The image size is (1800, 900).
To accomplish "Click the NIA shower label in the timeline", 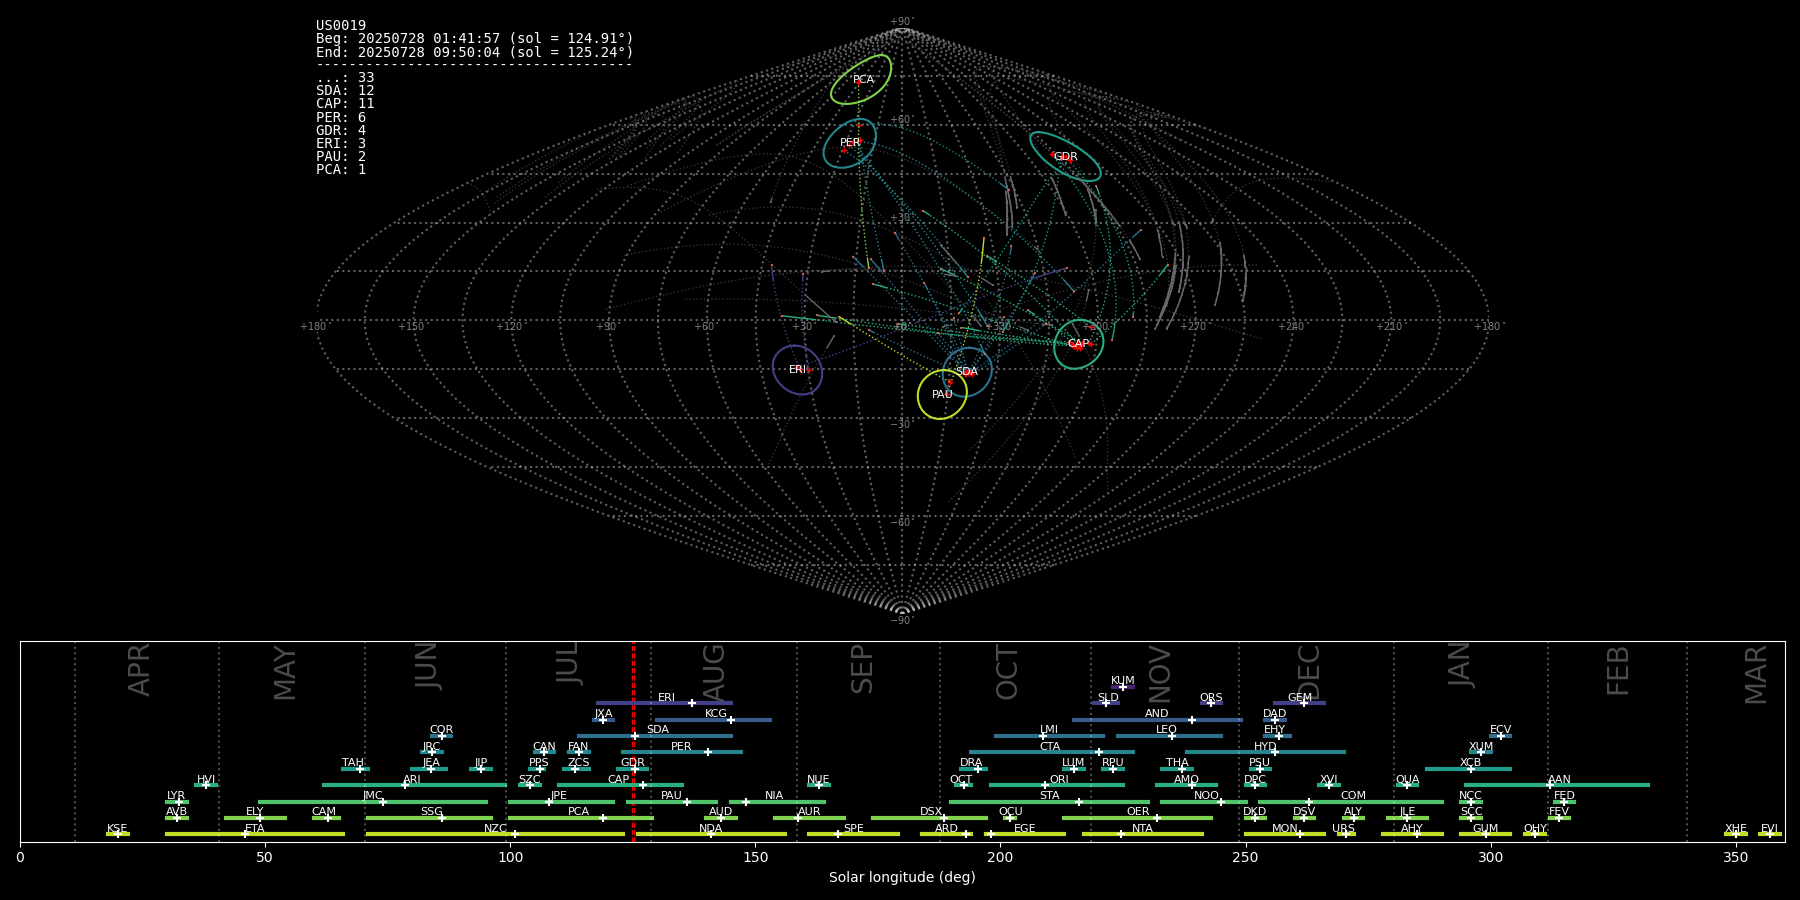I will click(774, 796).
